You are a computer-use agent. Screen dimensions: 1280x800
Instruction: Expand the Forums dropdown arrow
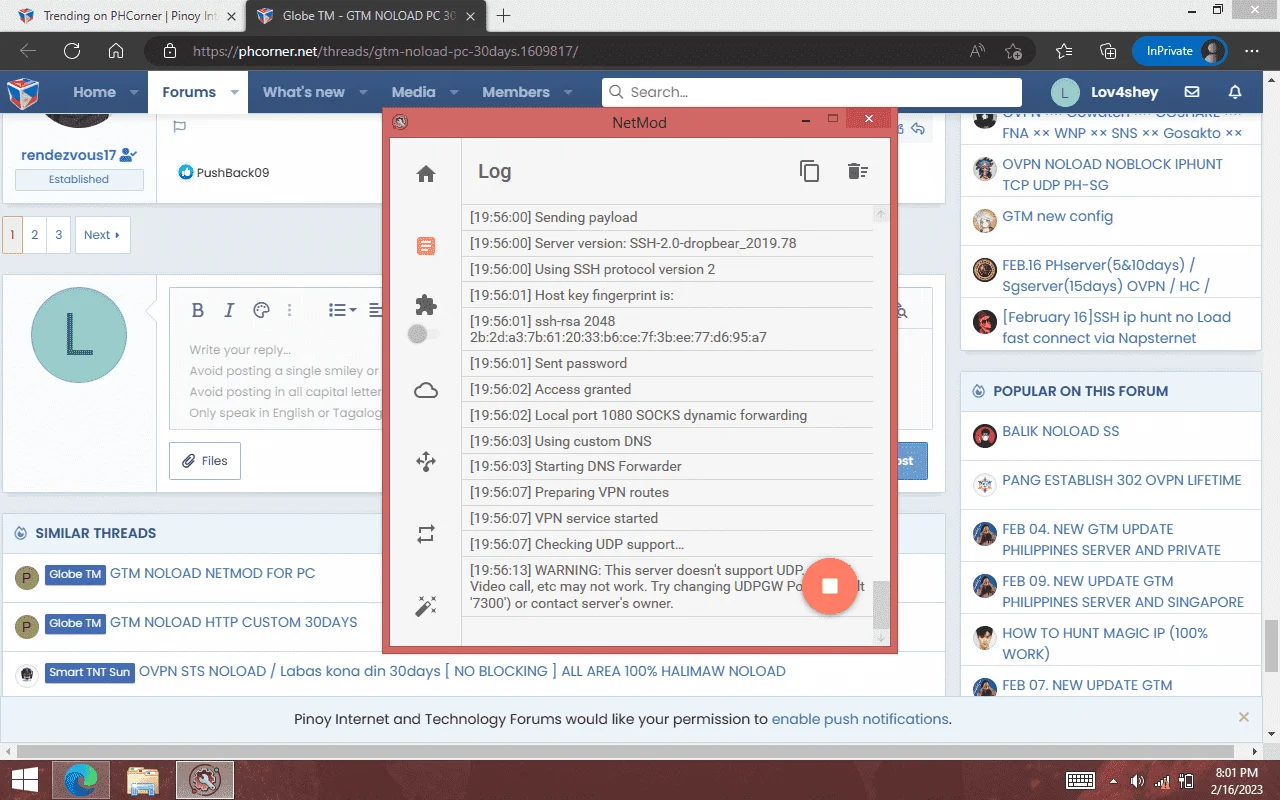point(235,92)
